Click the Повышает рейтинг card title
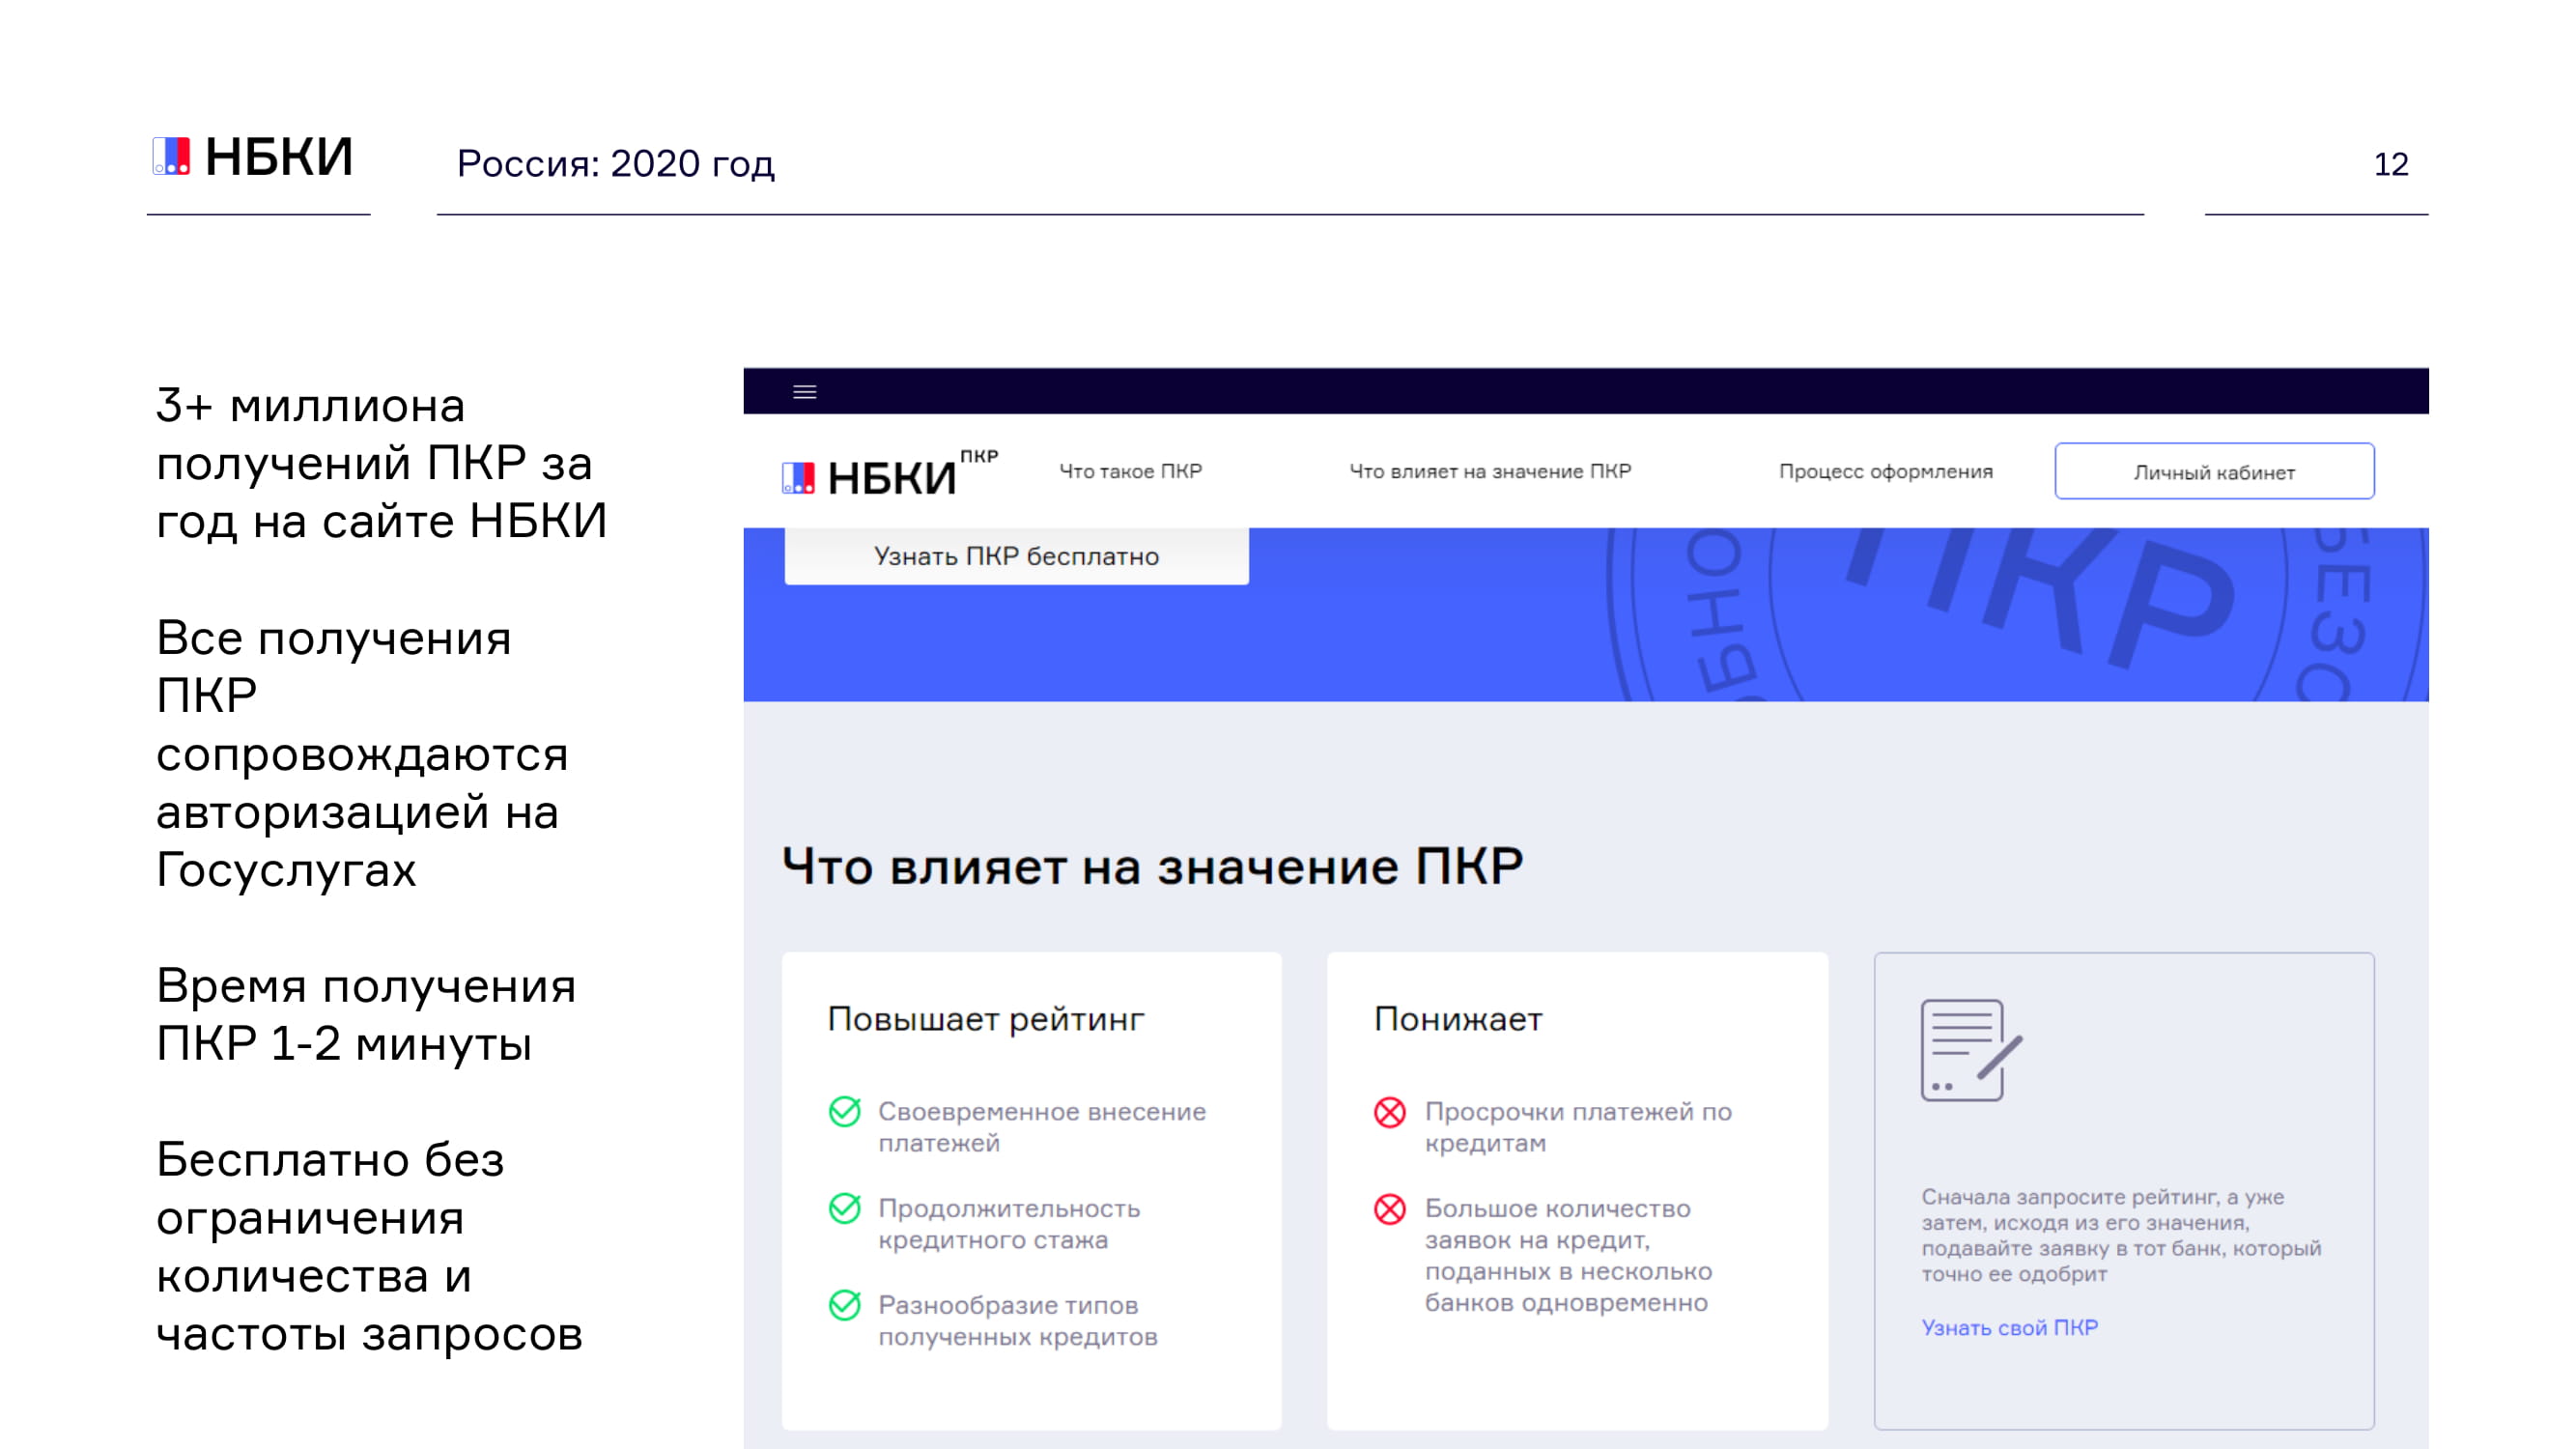The width and height of the screenshot is (2576, 1449). (x=986, y=1019)
